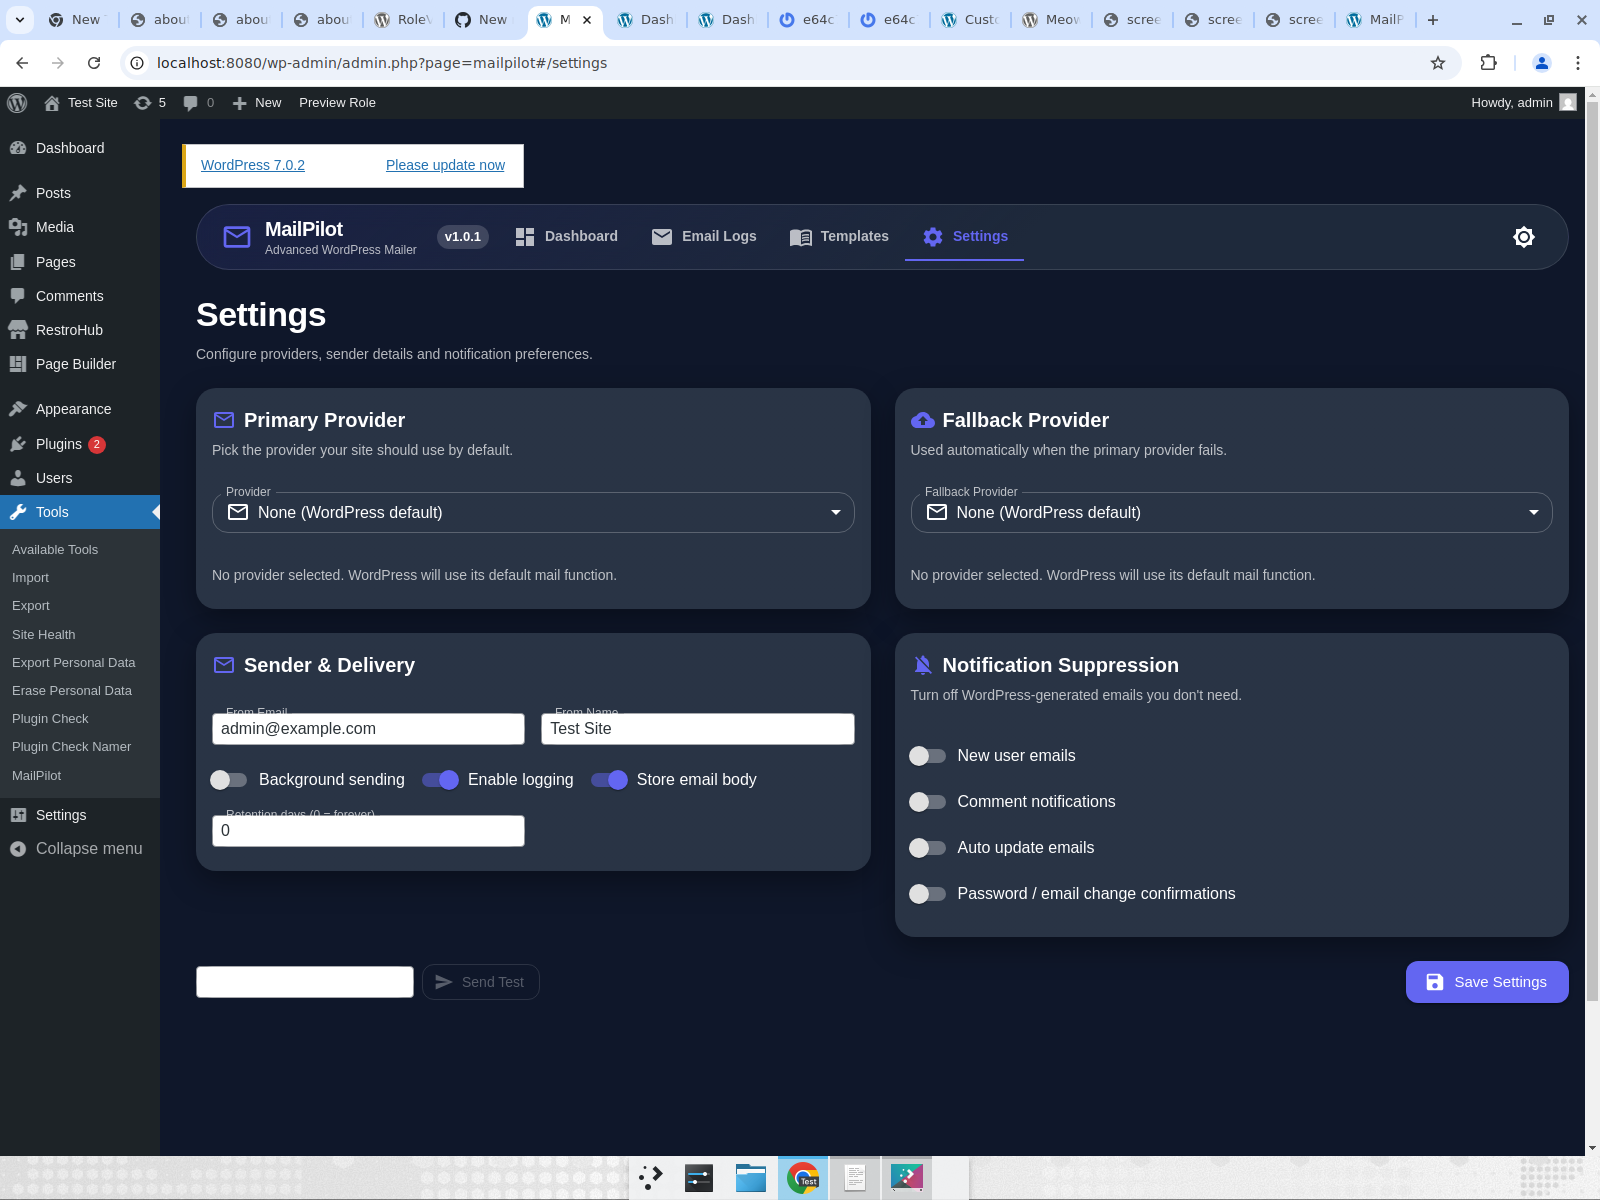Click the Send Test button
The width and height of the screenshot is (1600, 1200).
coord(480,982)
